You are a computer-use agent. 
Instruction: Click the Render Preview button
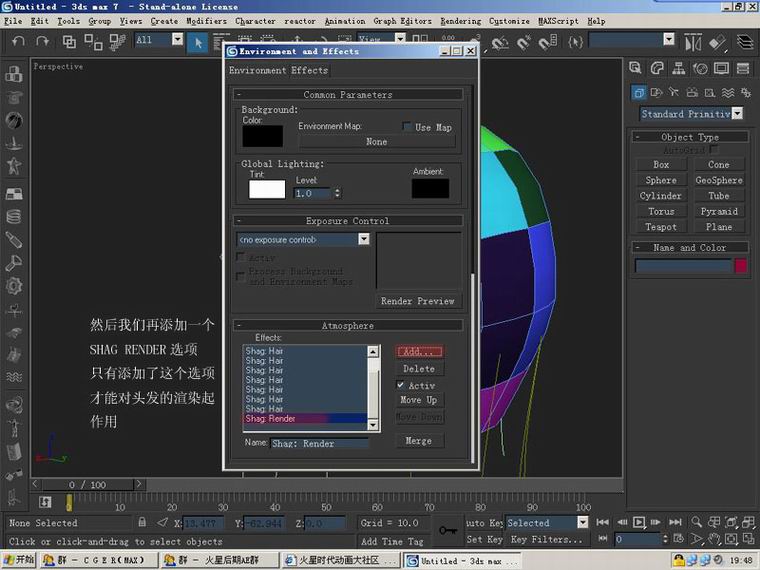click(418, 301)
